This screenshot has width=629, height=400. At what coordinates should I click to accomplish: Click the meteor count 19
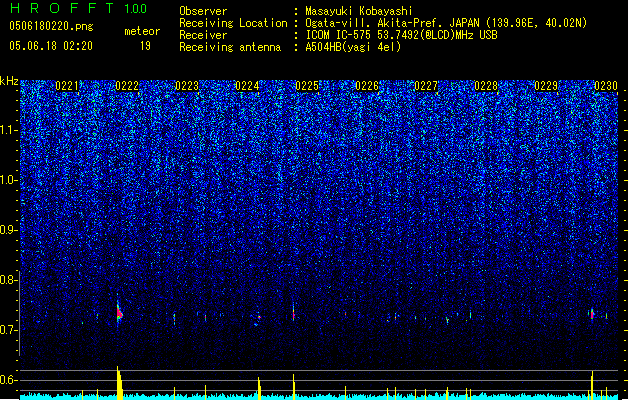[x=145, y=46]
